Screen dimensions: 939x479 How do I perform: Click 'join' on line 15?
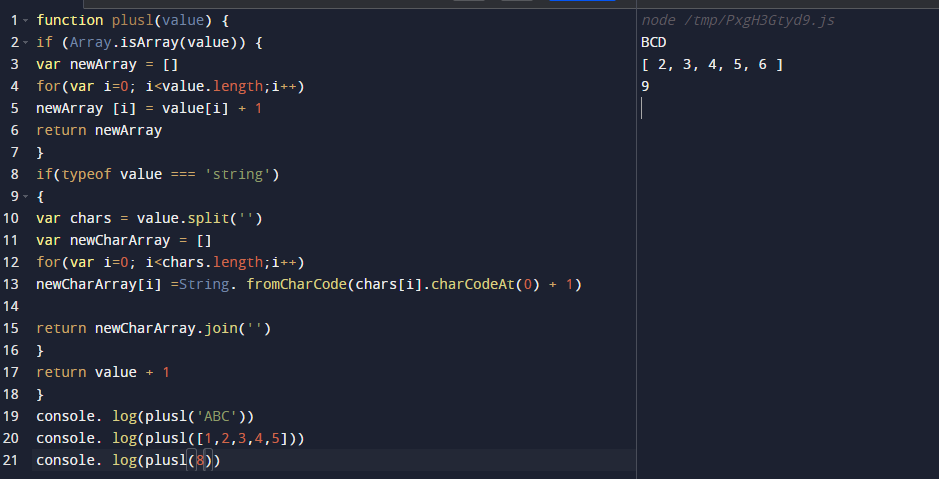coord(221,329)
